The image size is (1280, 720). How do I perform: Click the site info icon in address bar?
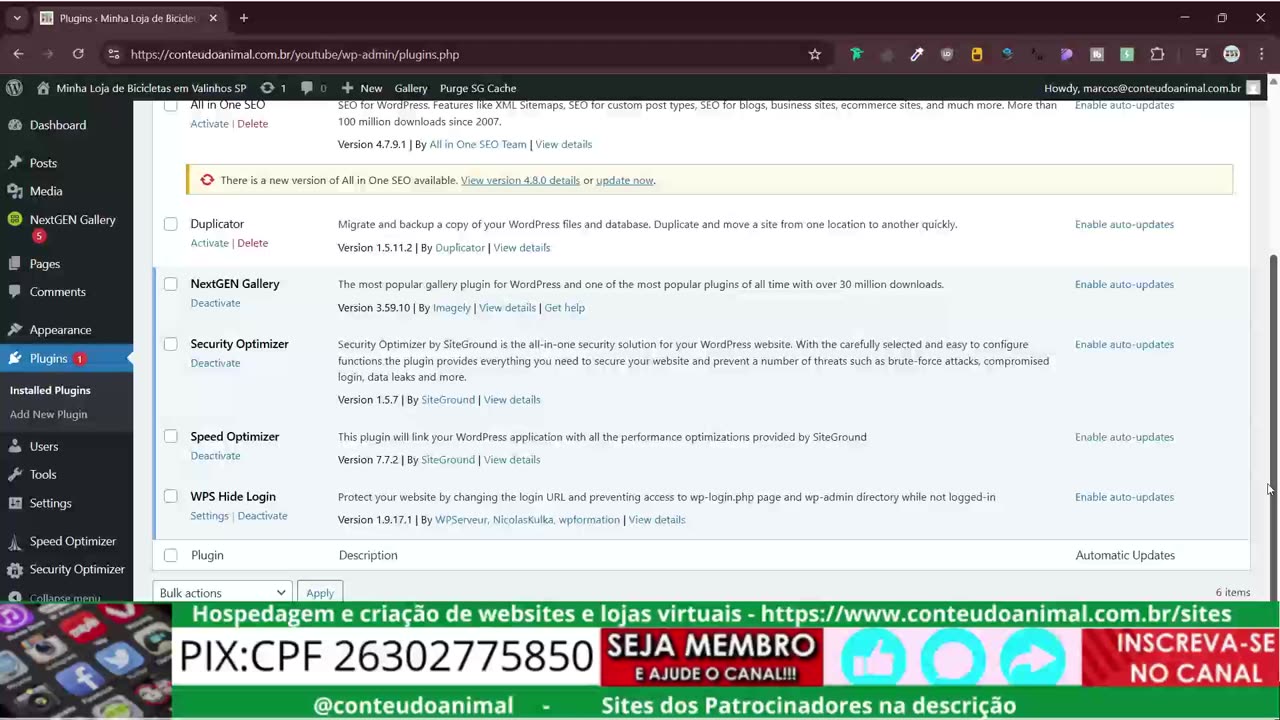pos(113,54)
